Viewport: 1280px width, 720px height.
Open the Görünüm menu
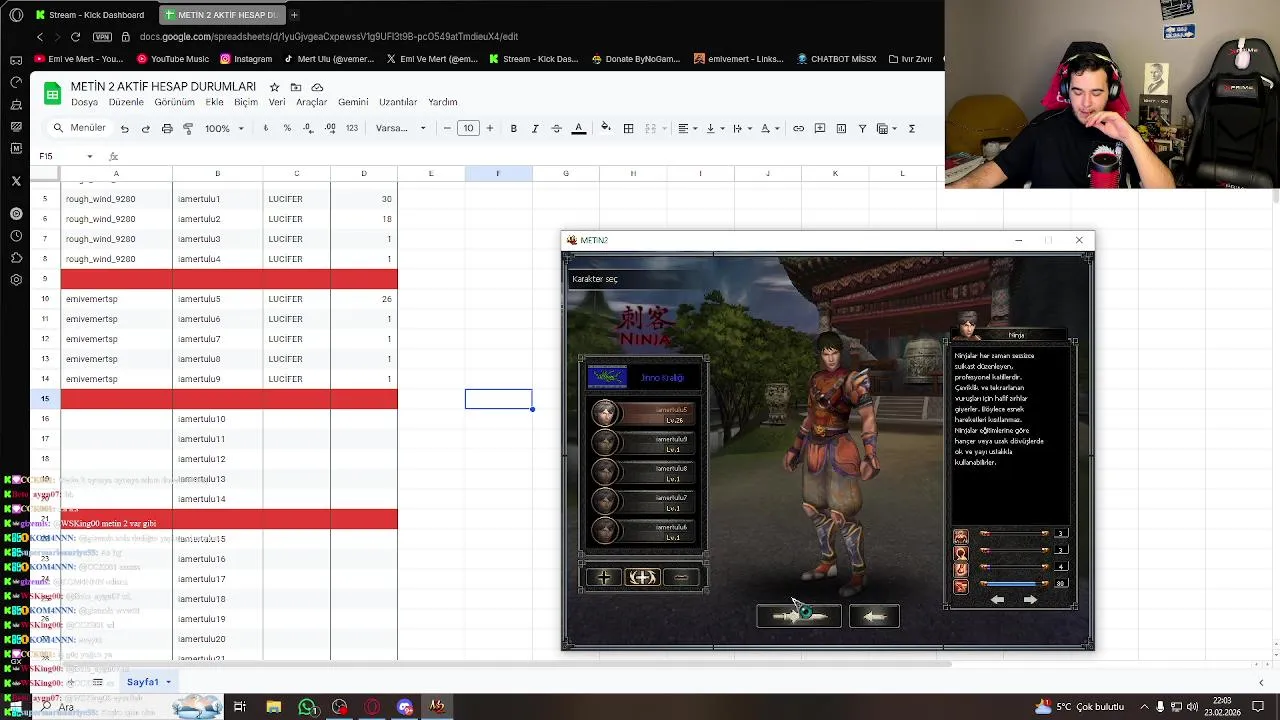point(174,102)
